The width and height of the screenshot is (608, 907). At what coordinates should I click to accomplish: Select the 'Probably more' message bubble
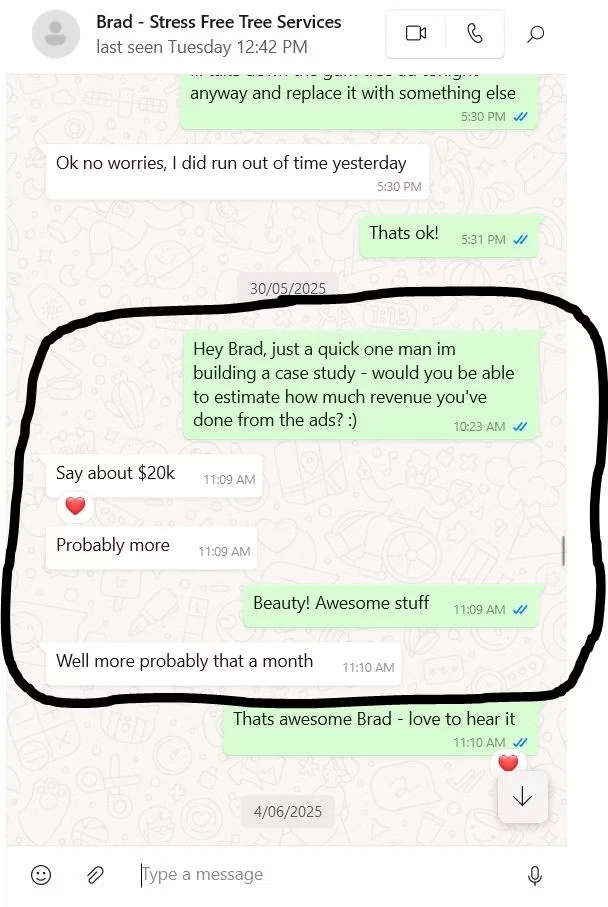(152, 547)
